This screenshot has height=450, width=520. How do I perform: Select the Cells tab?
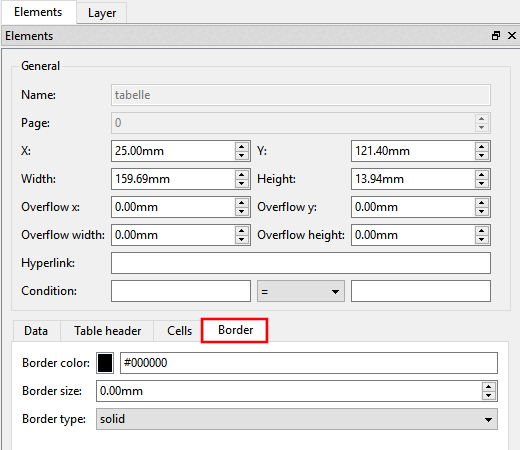[179, 331]
